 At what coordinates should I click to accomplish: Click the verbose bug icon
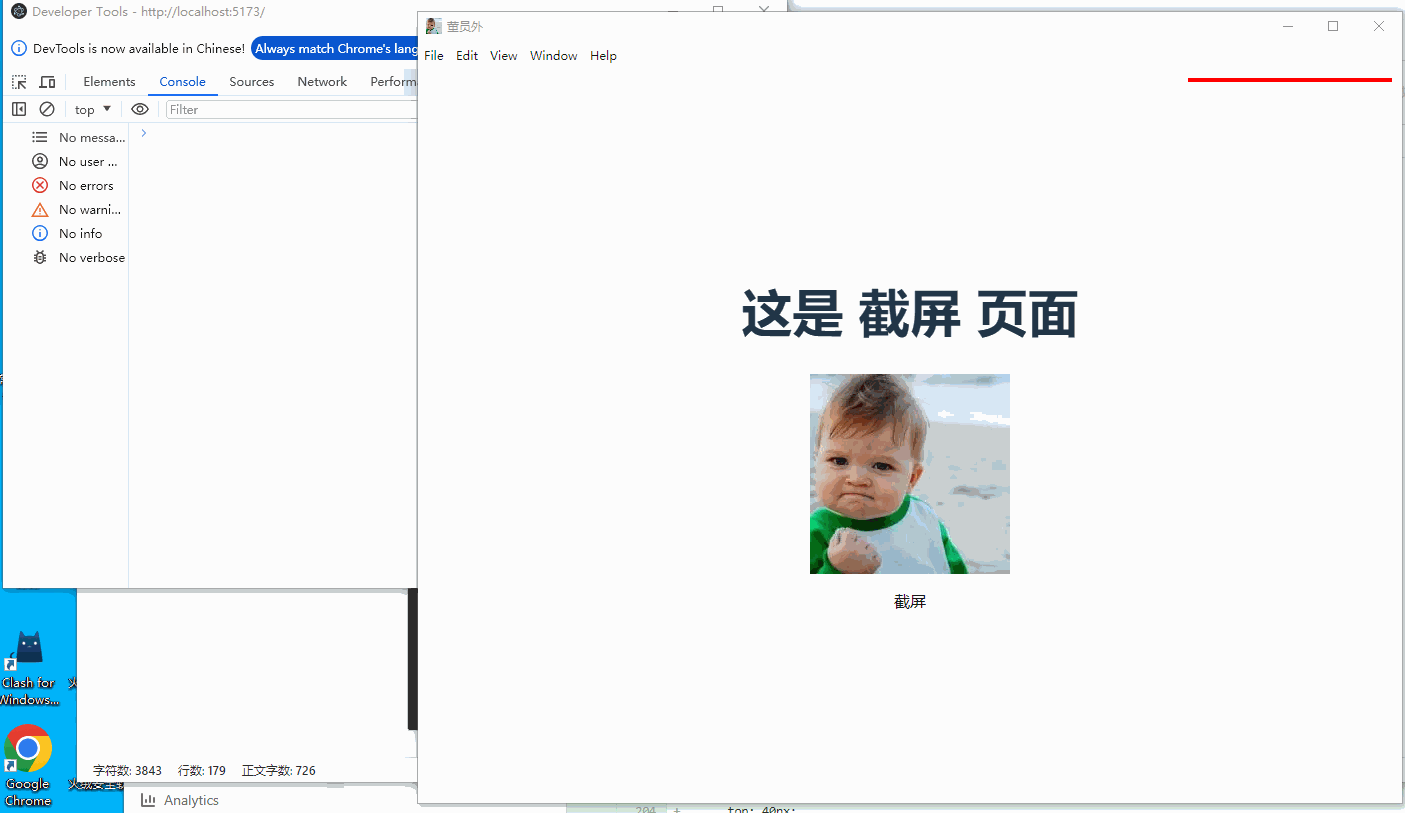40,258
